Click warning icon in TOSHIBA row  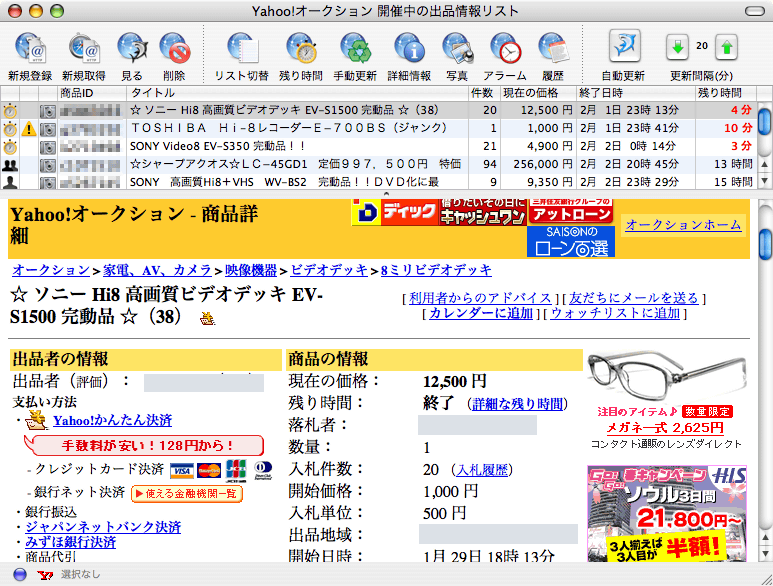pos(29,129)
